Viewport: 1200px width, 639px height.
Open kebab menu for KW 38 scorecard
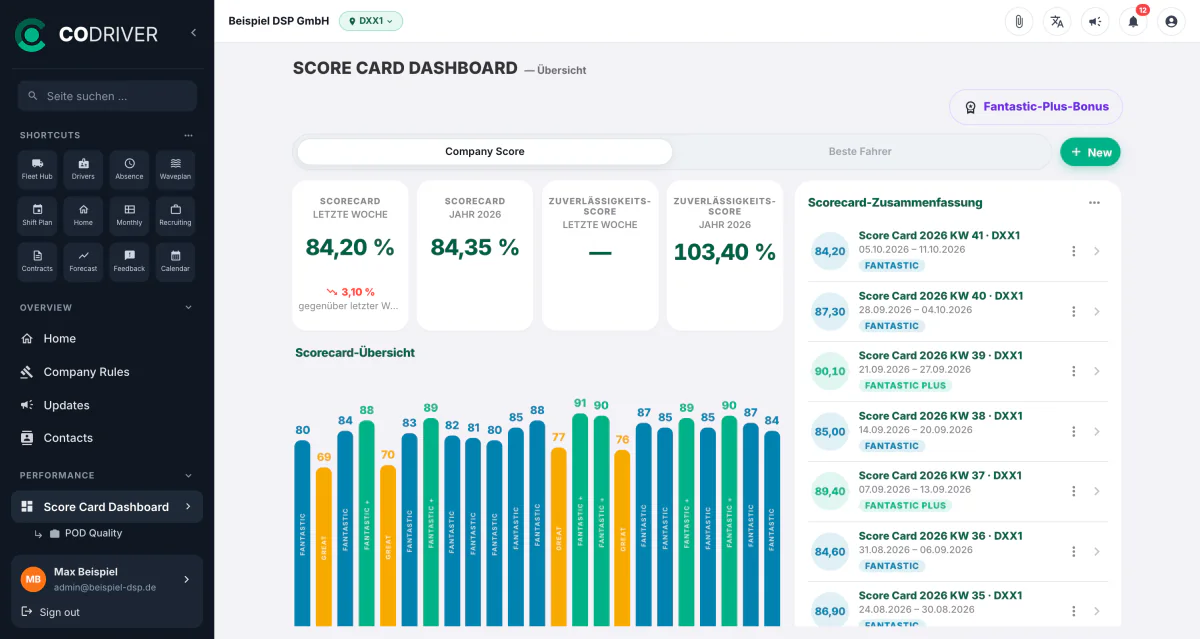[1074, 431]
